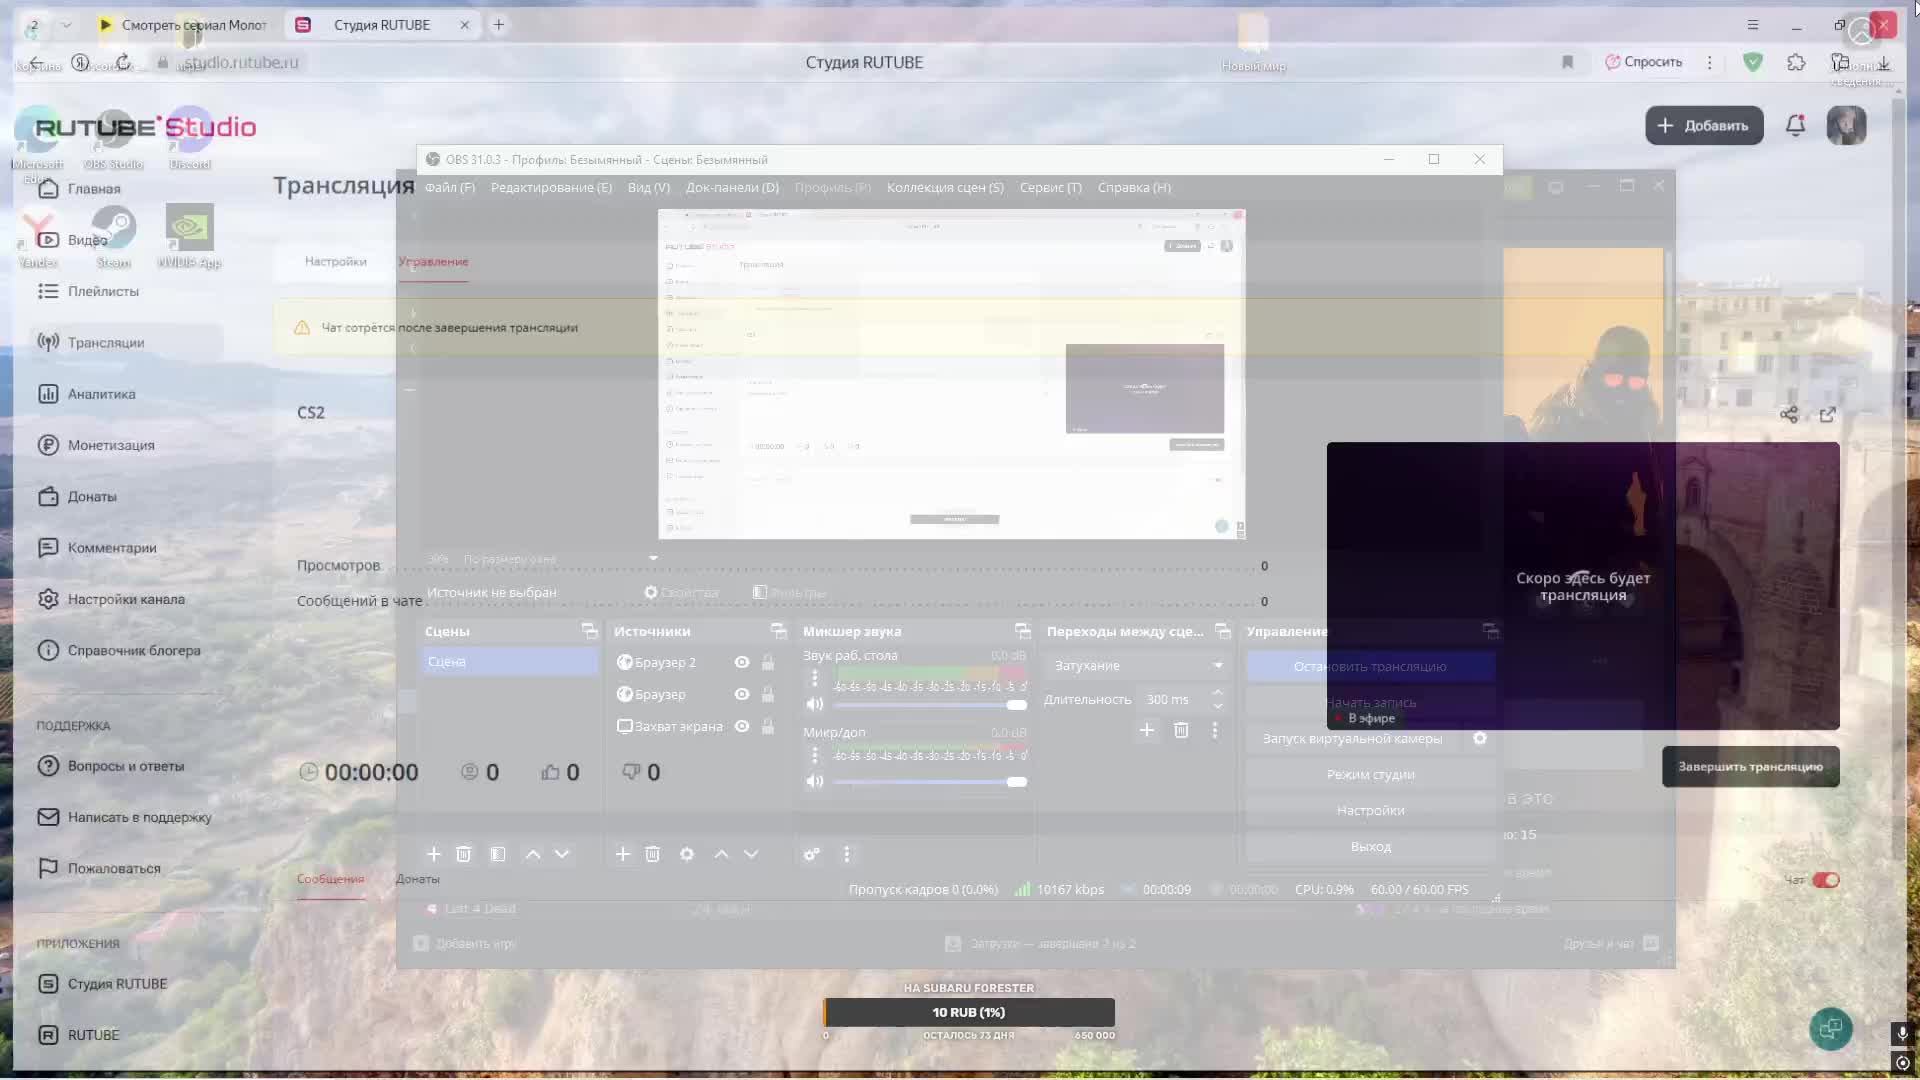Expand the preview scaling dropdown arrow
This screenshot has height=1080, width=1920.
point(653,558)
